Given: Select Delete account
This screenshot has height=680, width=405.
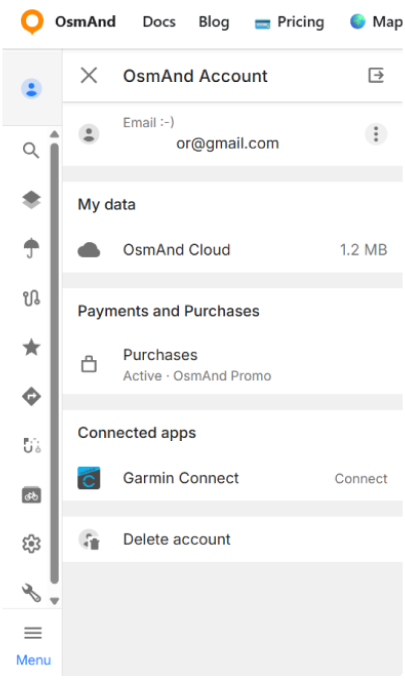Looking at the screenshot, I should point(232,539).
